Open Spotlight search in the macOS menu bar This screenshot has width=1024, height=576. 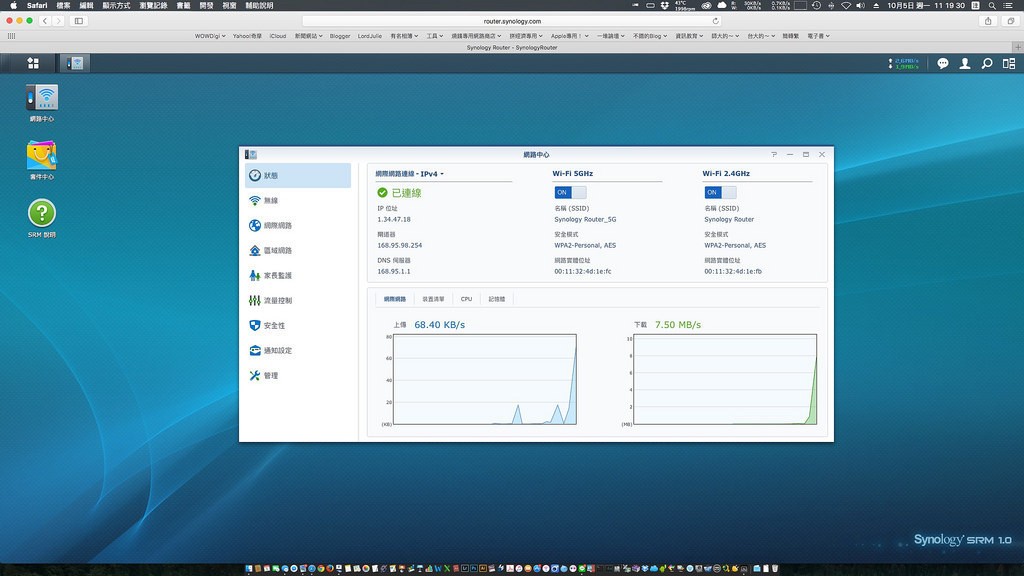(x=992, y=5)
